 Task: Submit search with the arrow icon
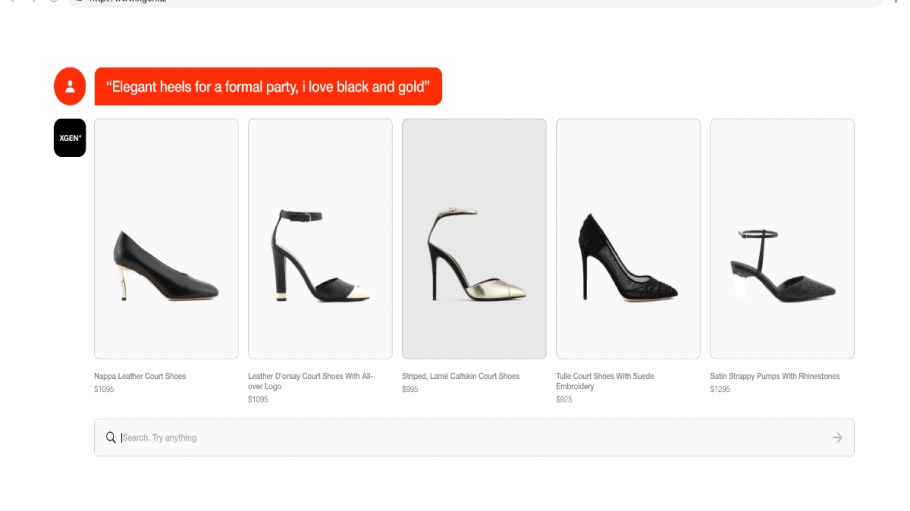(837, 437)
